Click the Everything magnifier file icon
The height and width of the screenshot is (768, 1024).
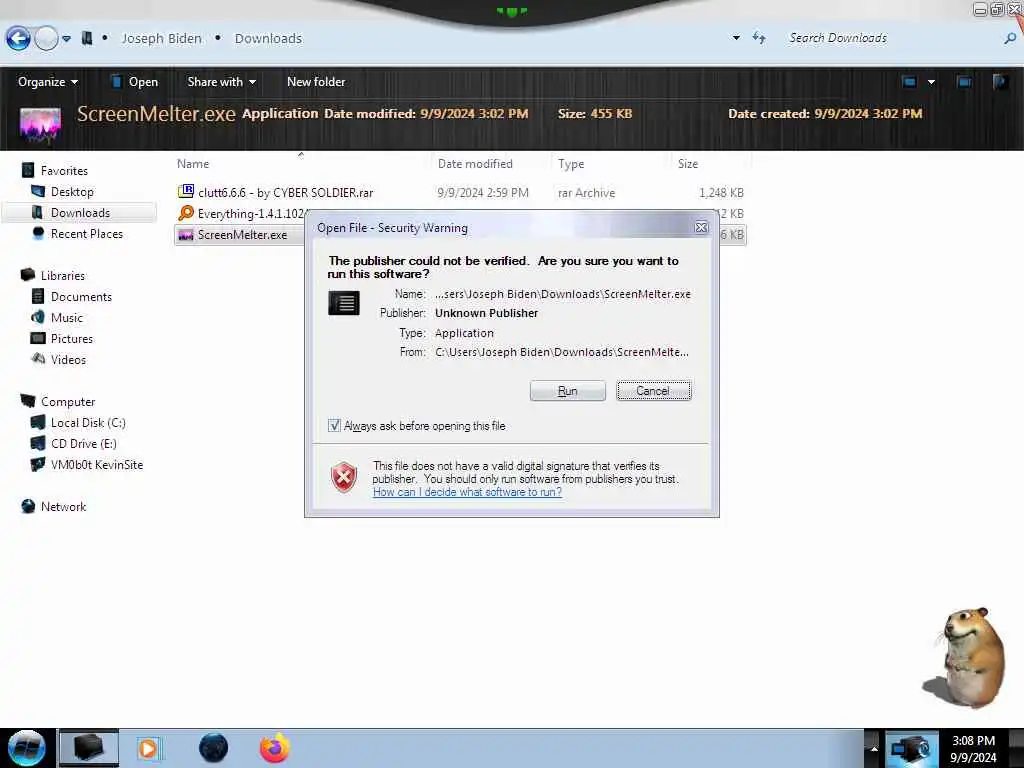[186, 213]
